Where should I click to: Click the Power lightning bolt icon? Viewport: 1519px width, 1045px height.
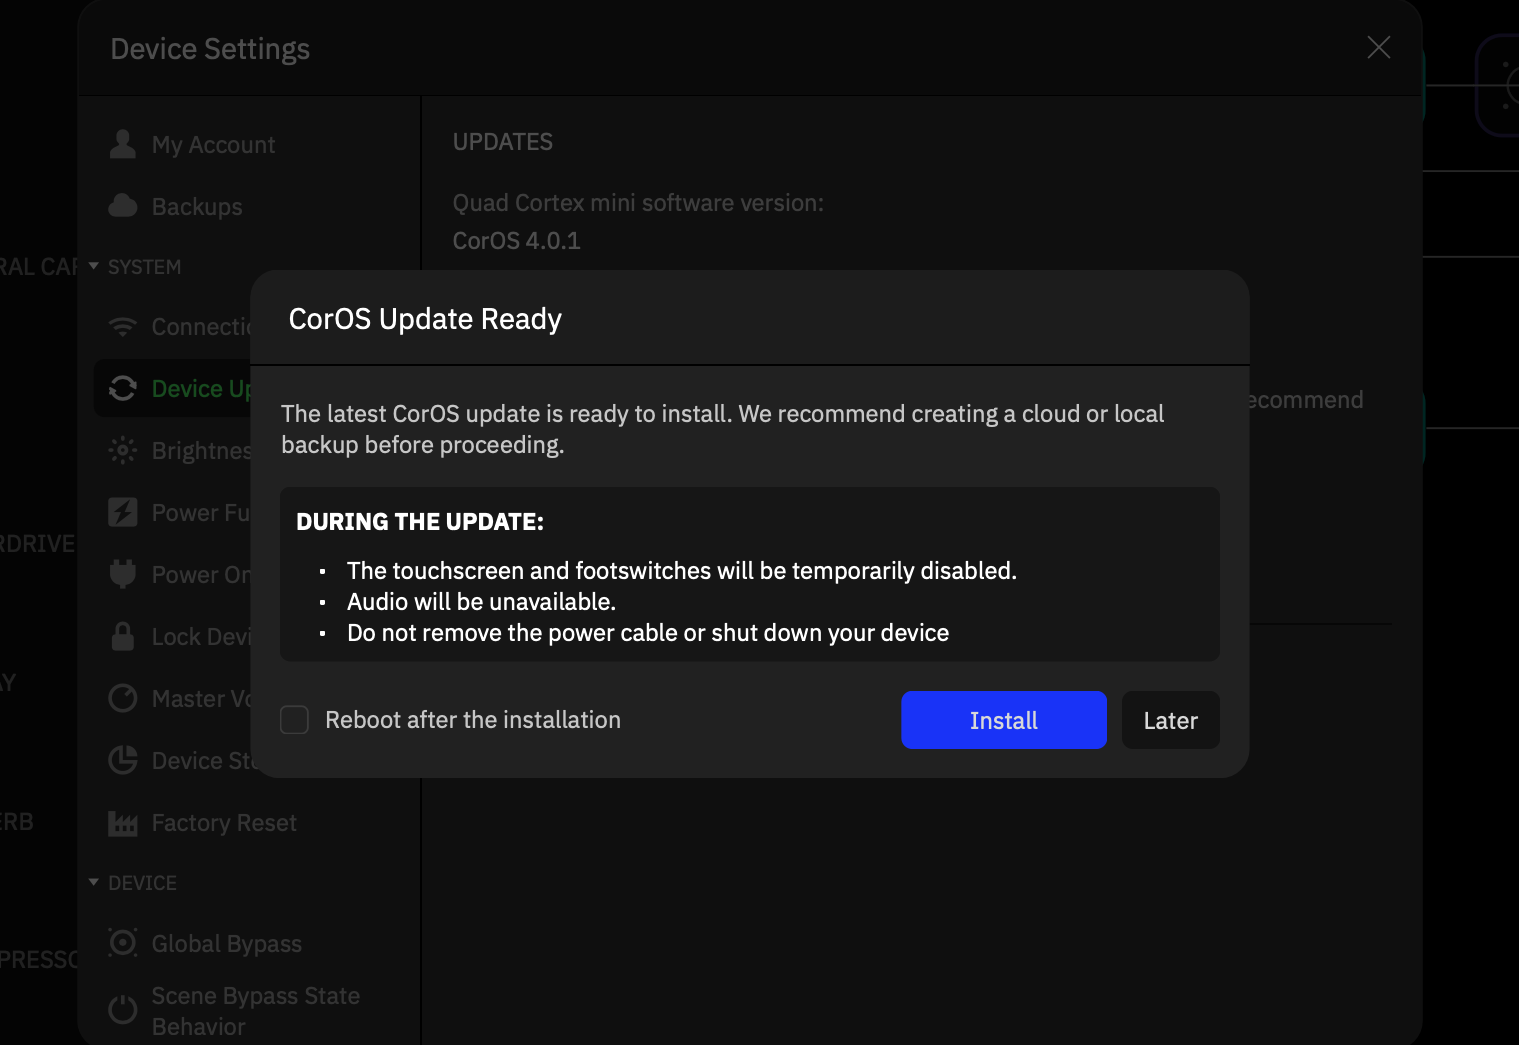123,512
